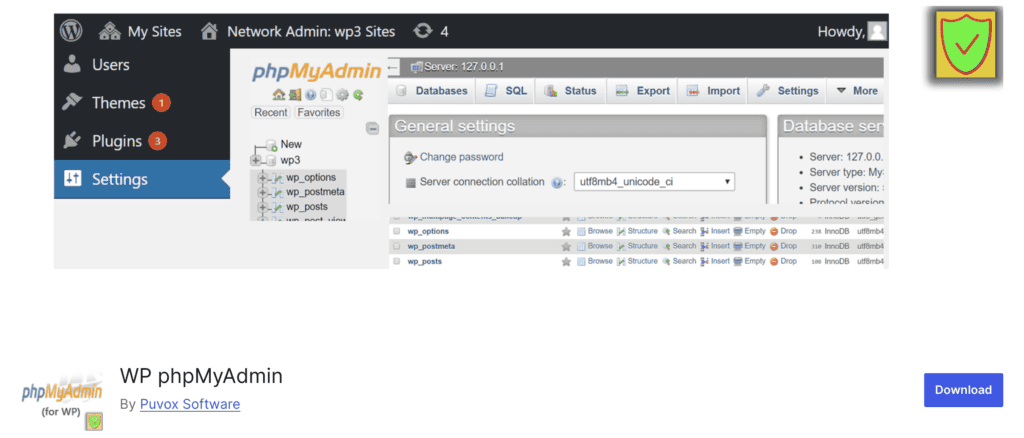Select wp3 database in the tree
1024x438 pixels.
tap(290, 160)
